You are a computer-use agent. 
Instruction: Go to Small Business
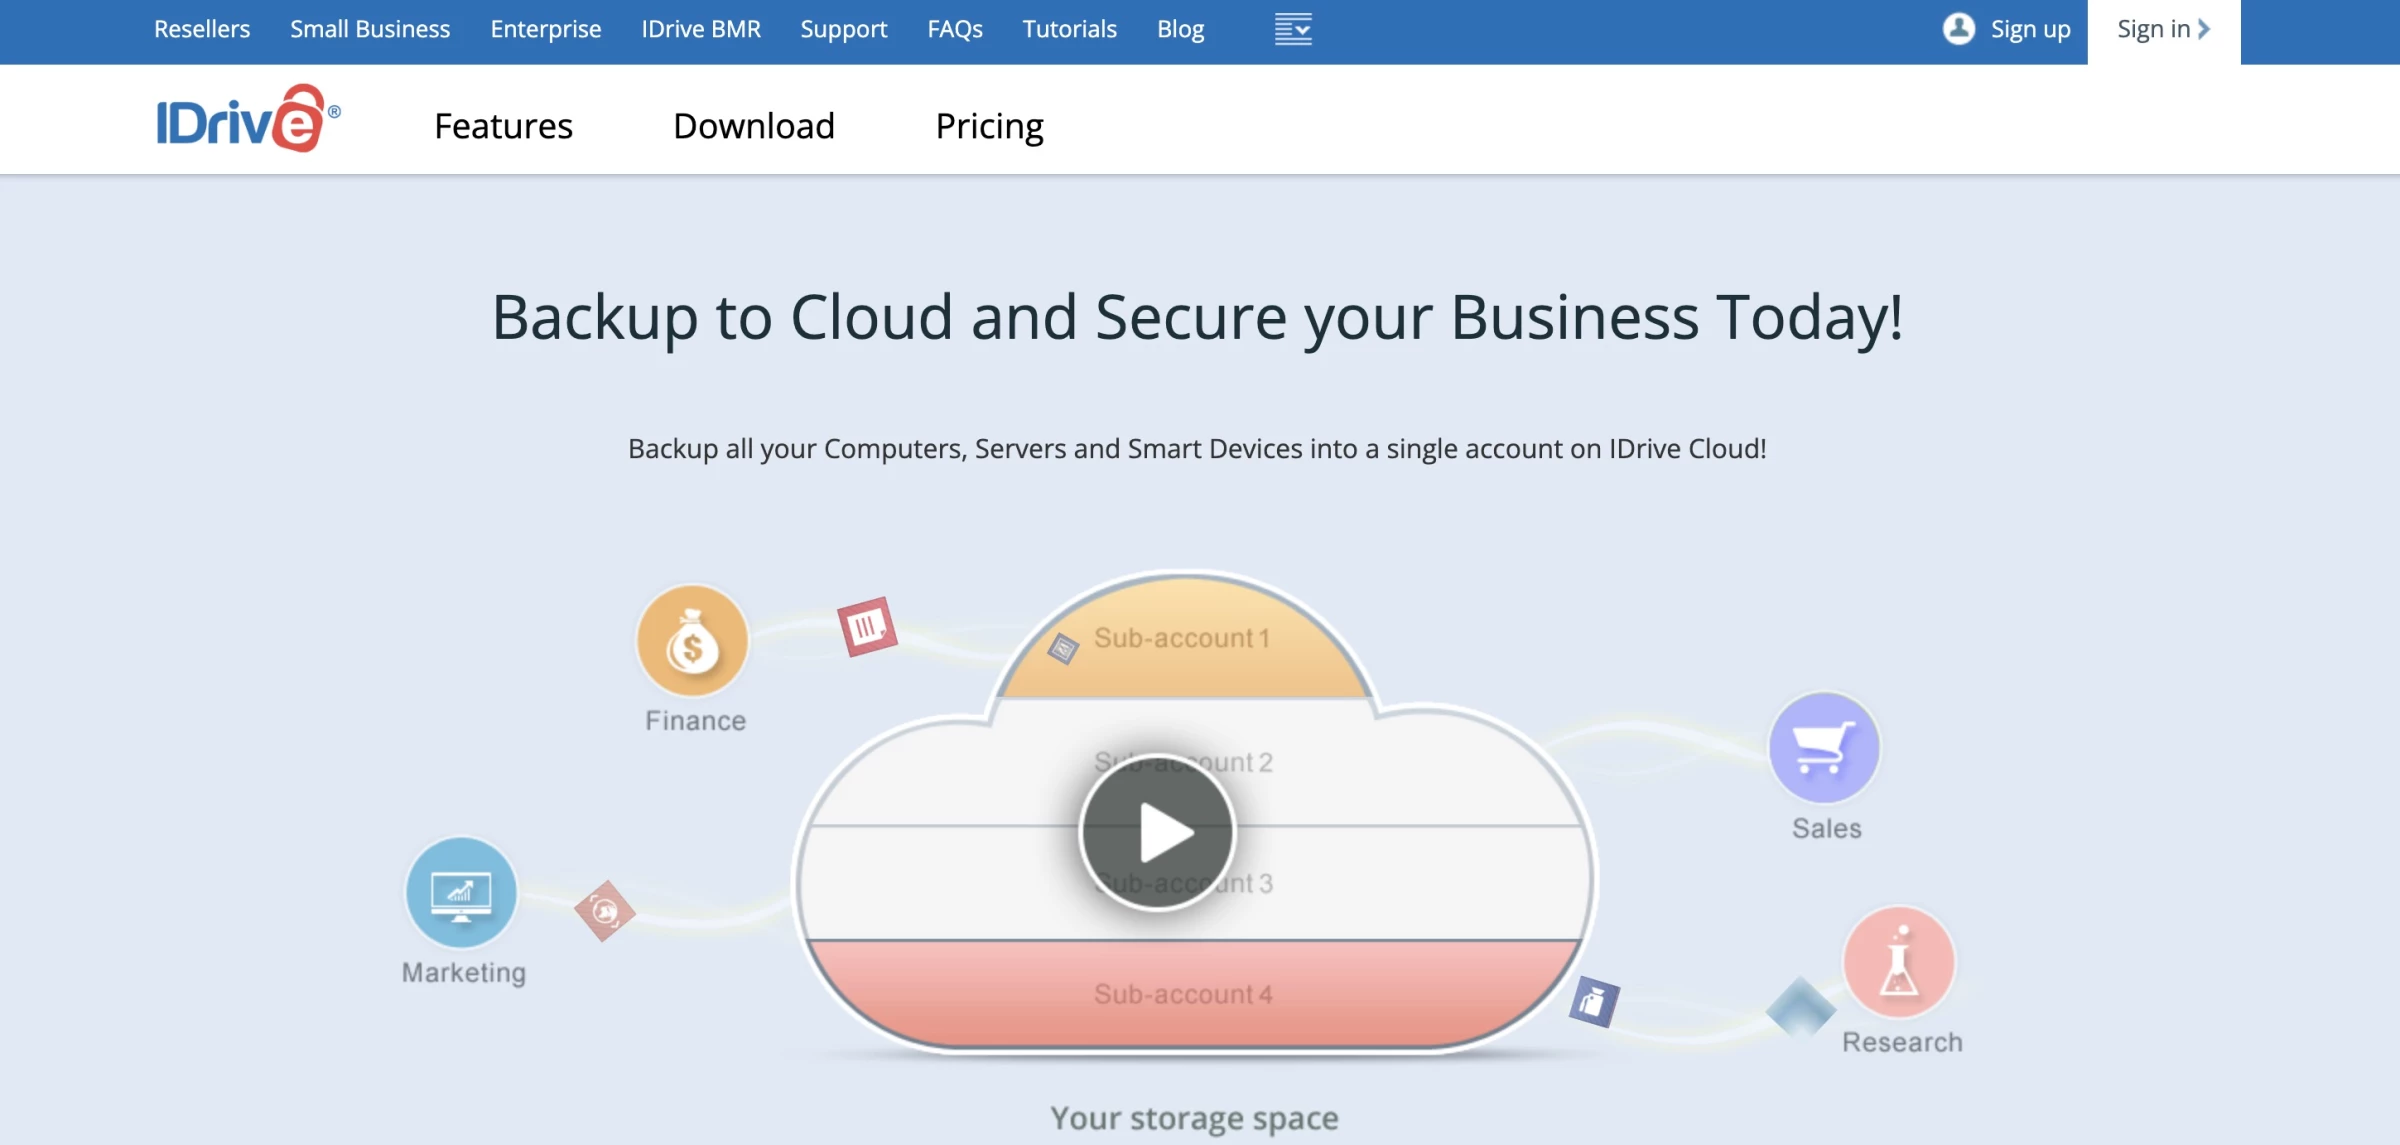coord(370,29)
